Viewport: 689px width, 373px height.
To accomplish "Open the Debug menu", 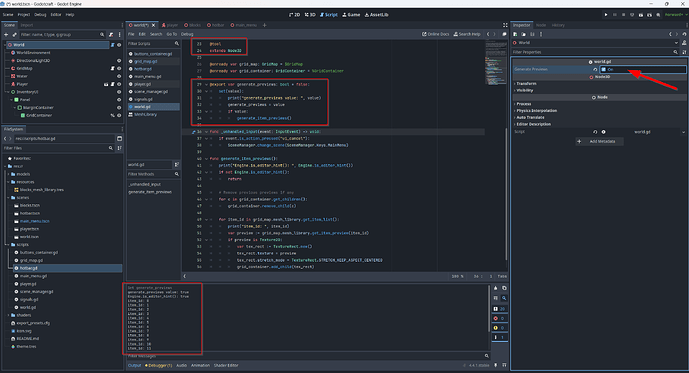I will [40, 14].
